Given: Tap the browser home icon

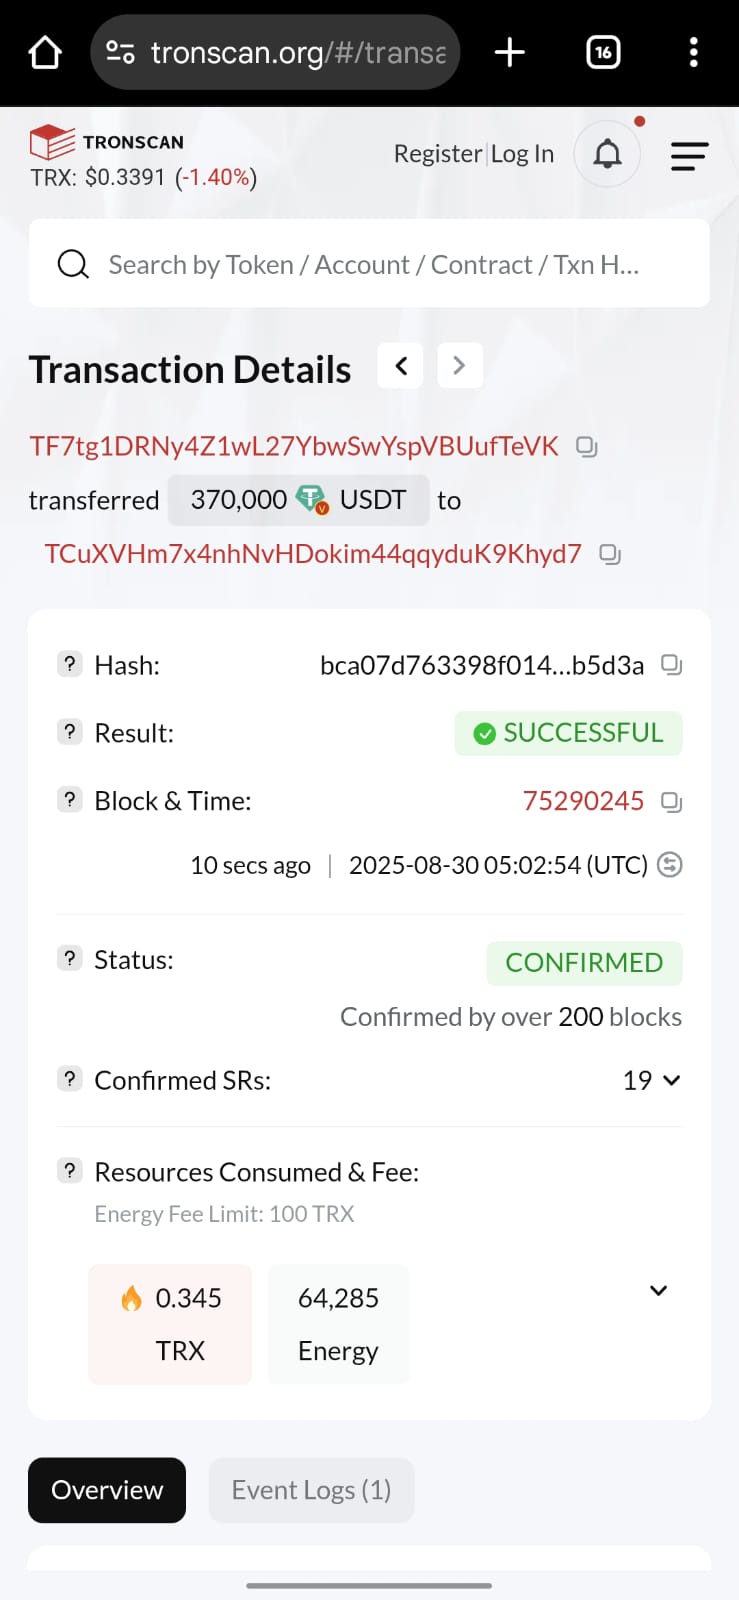Looking at the screenshot, I should point(45,52).
